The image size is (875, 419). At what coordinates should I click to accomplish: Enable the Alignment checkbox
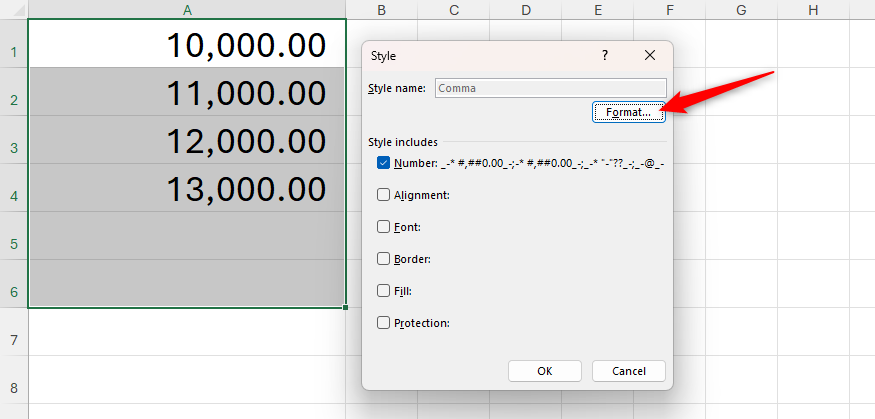tap(384, 195)
